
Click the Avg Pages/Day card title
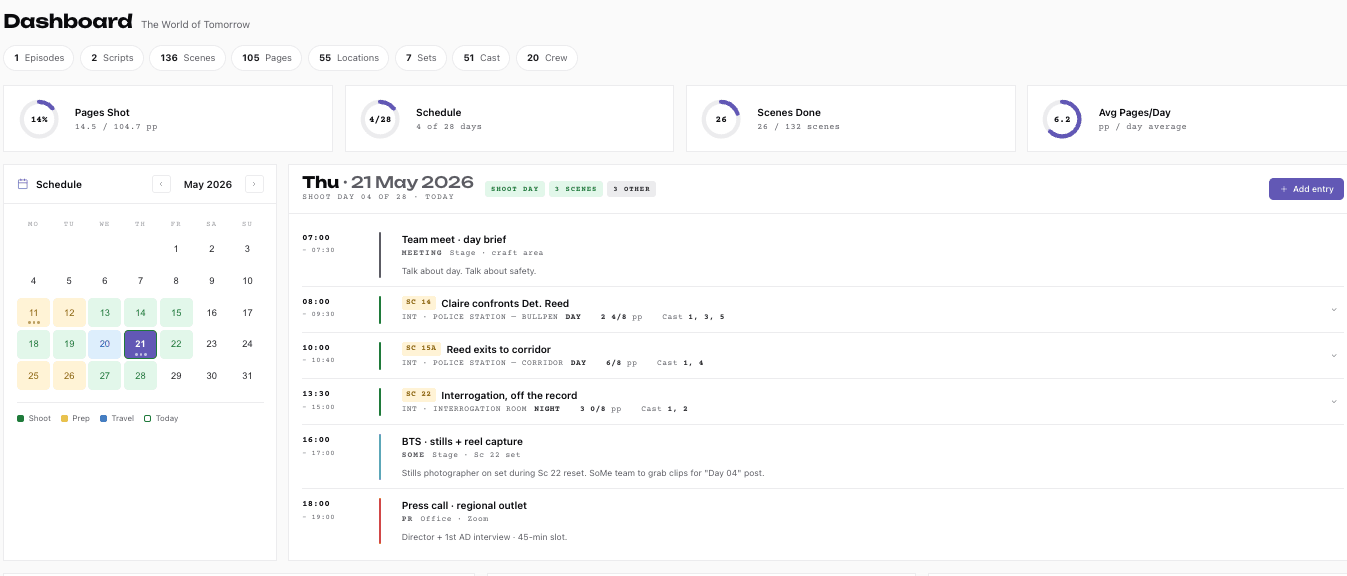point(1135,112)
